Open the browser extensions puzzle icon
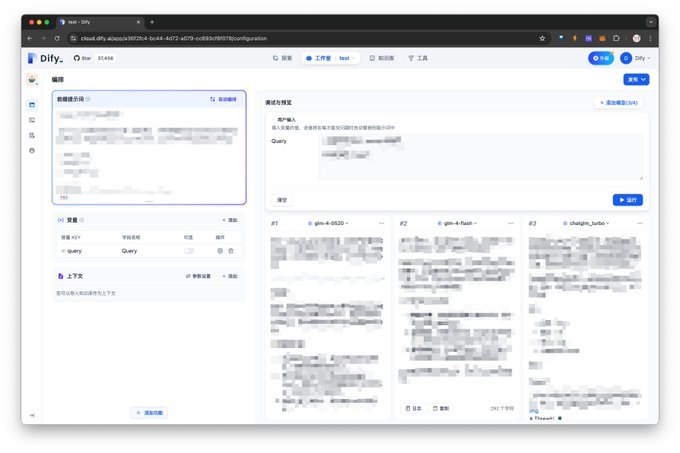The image size is (680, 453). (x=616, y=38)
